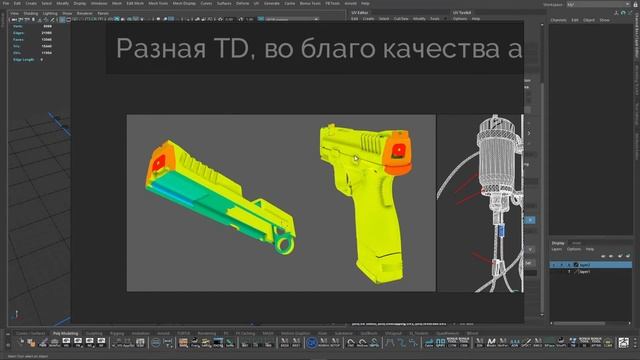Switch to the Poly Modeling shelf tab
Screen dimensions: 640x360
coord(65,333)
